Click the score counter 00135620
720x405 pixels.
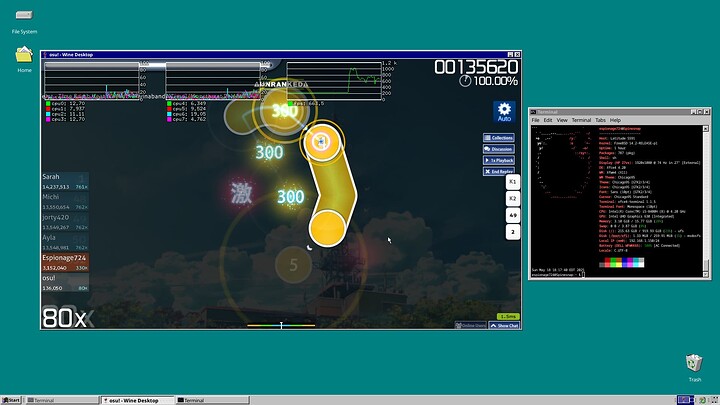coord(476,67)
